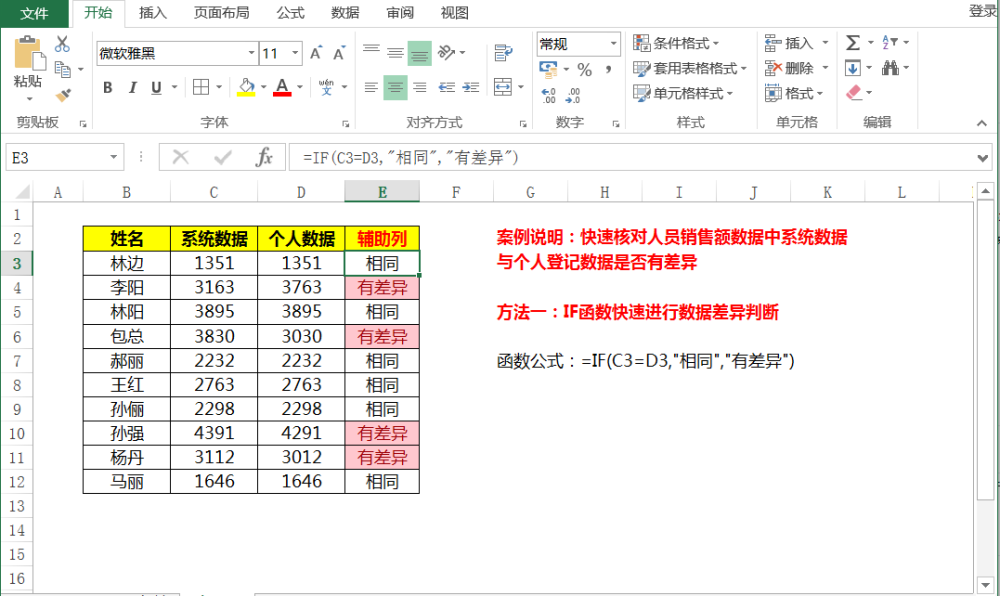Select the select-all corner button
This screenshot has width=1000, height=596.
tap(20, 192)
